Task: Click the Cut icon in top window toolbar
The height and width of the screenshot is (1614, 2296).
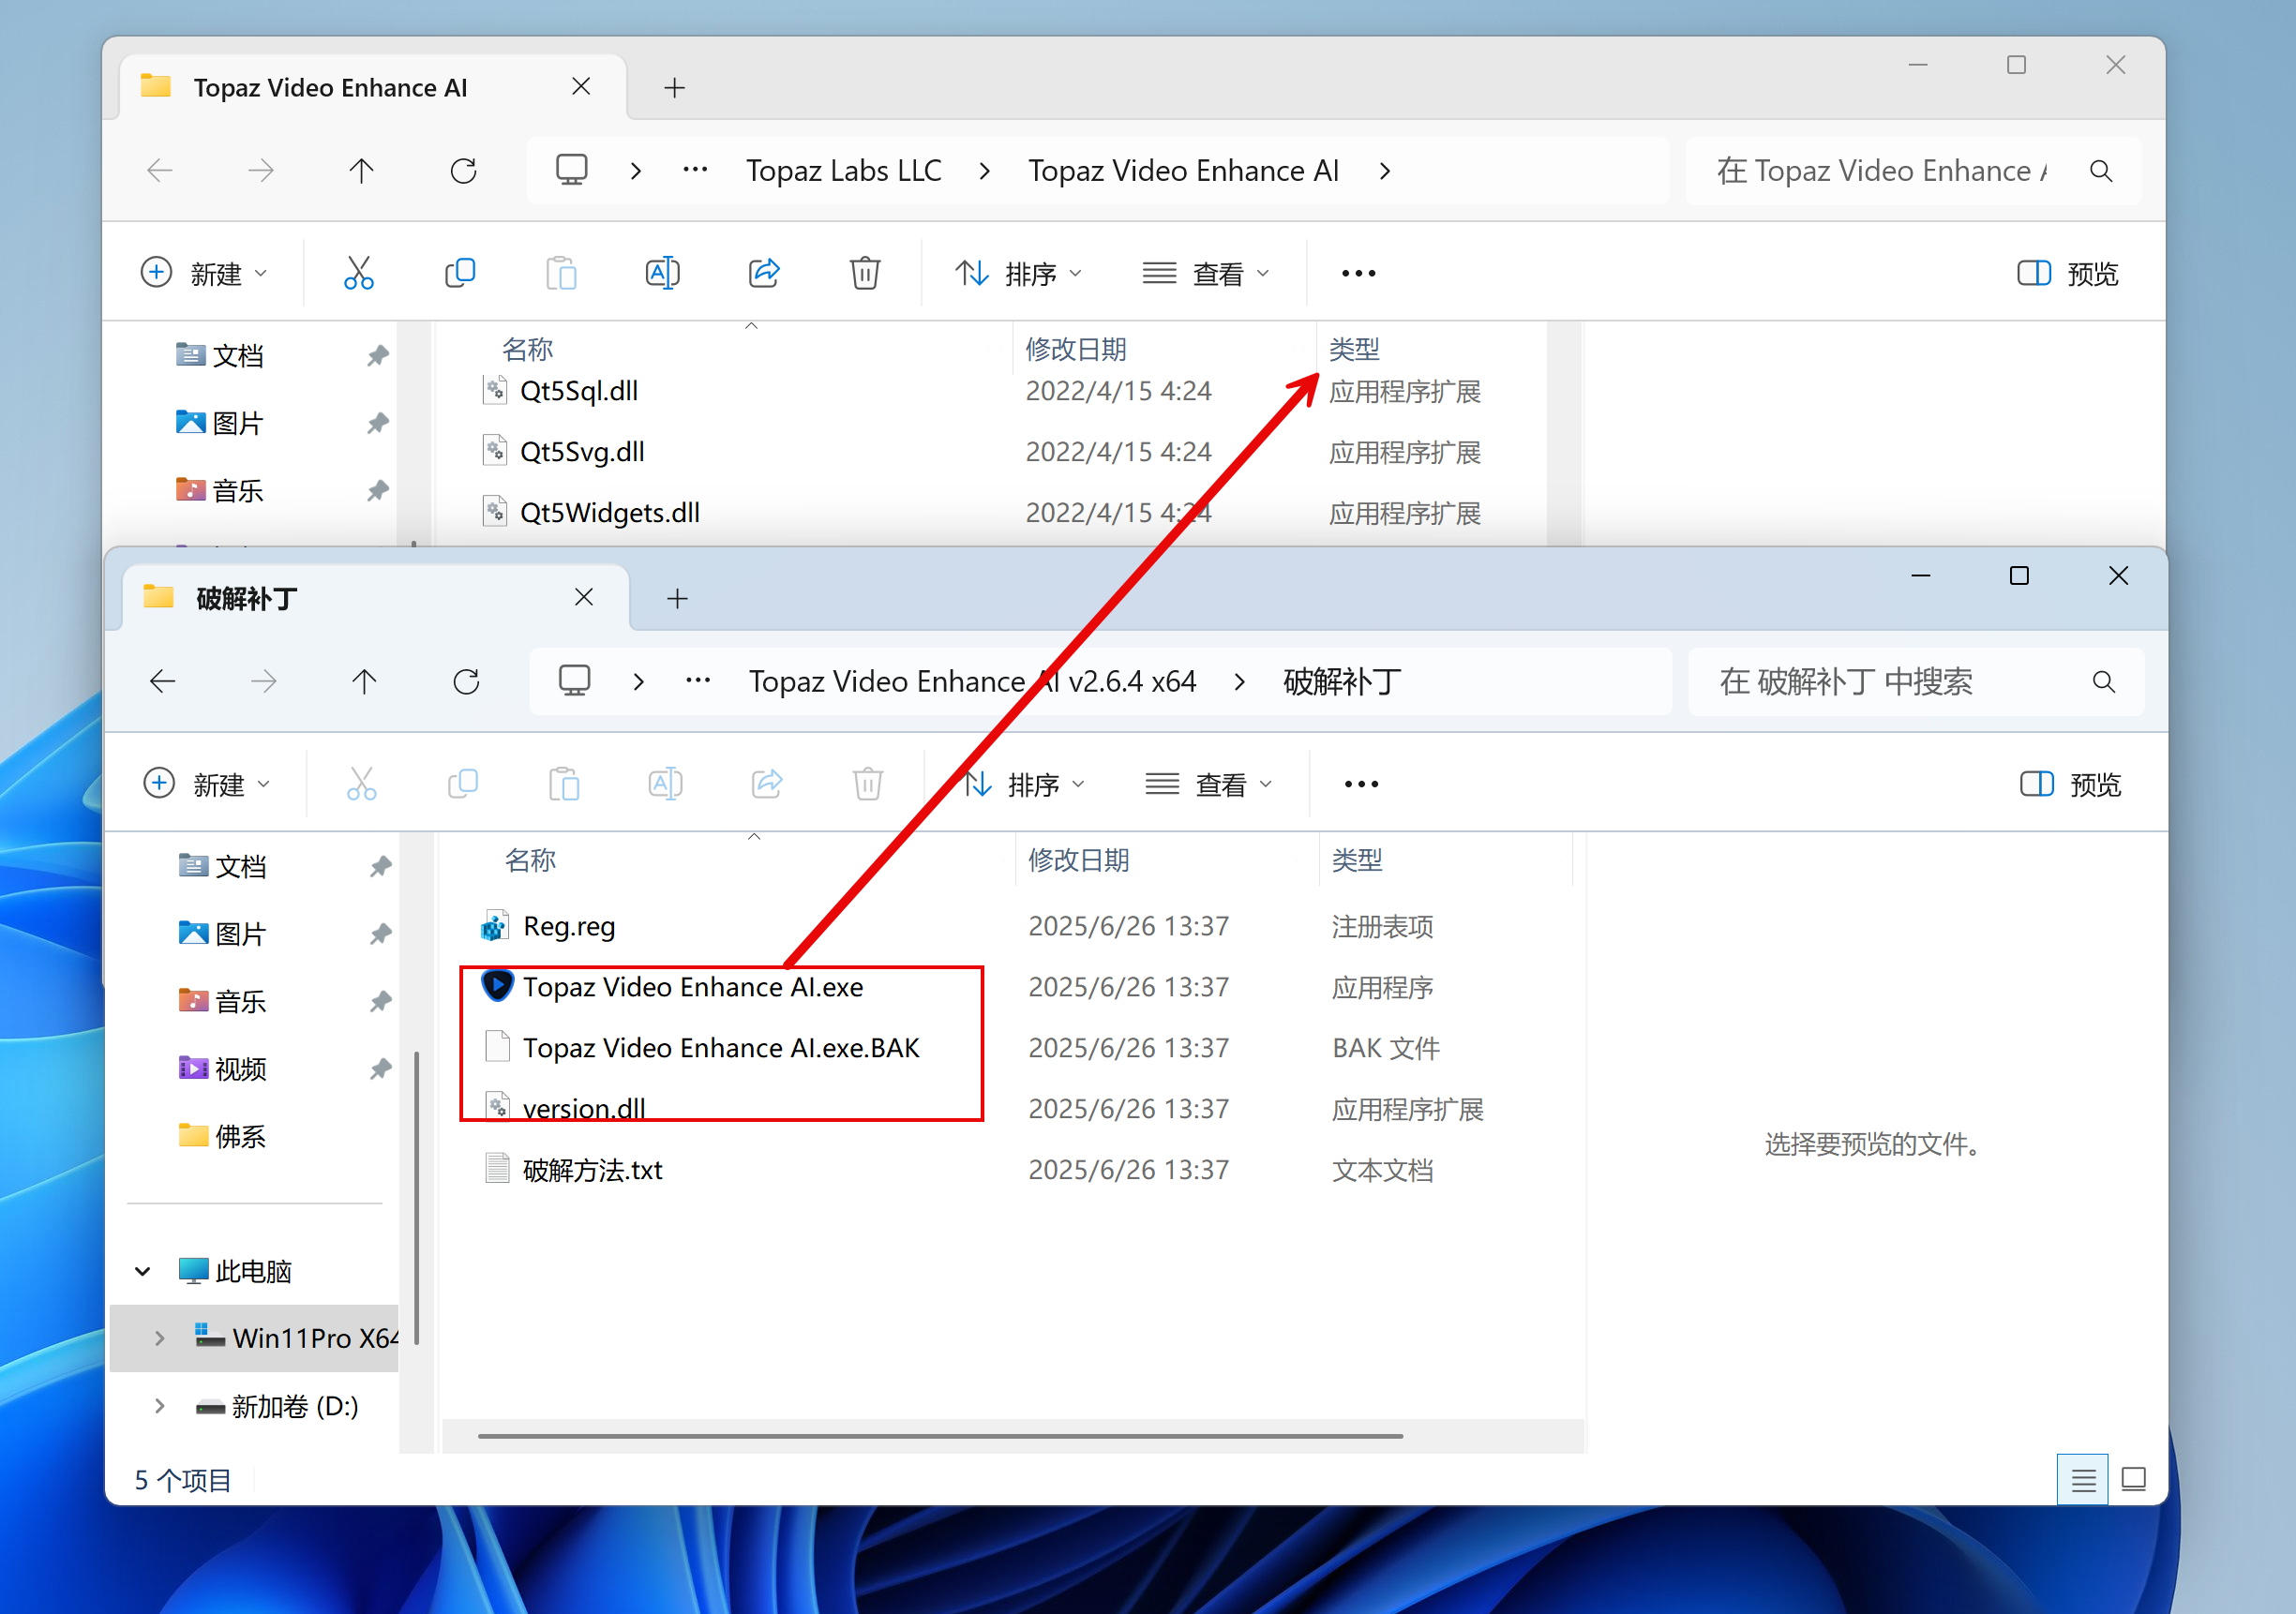Action: click(x=358, y=273)
